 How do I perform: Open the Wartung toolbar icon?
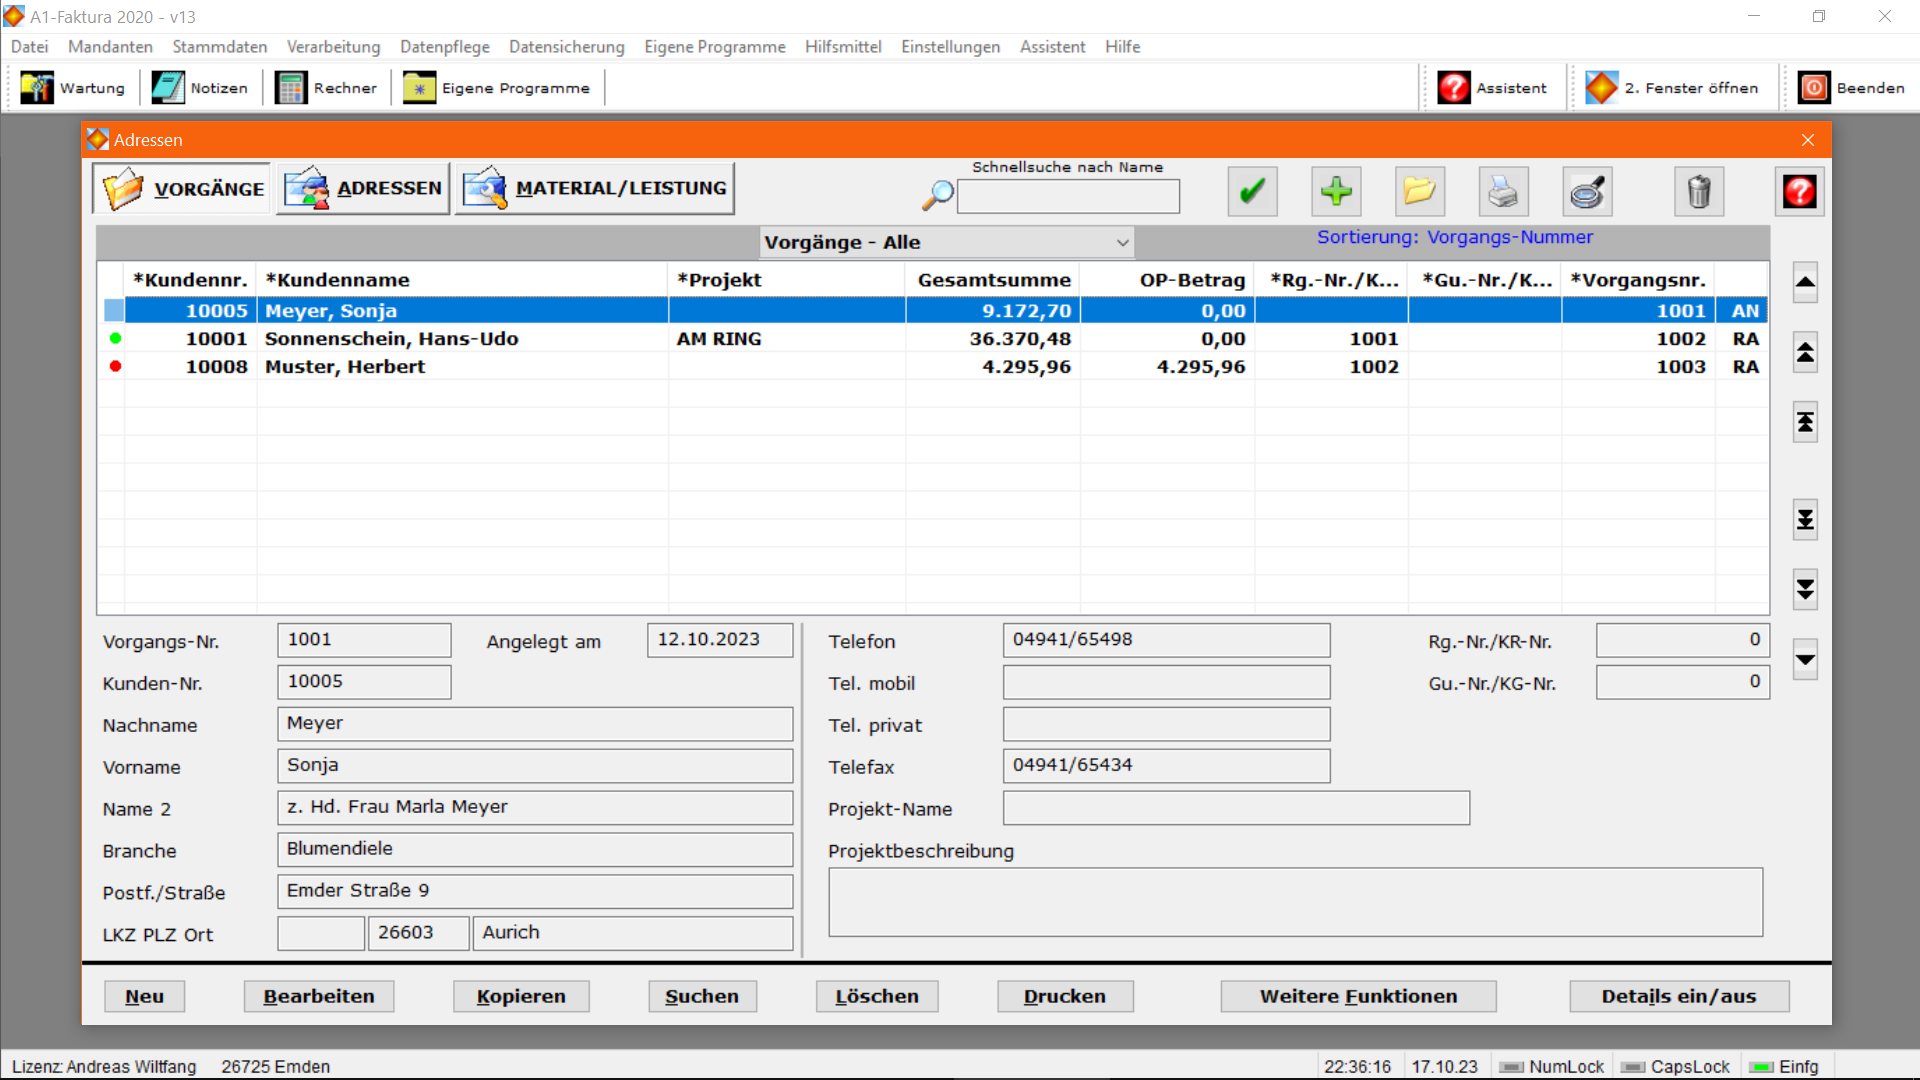[x=72, y=88]
